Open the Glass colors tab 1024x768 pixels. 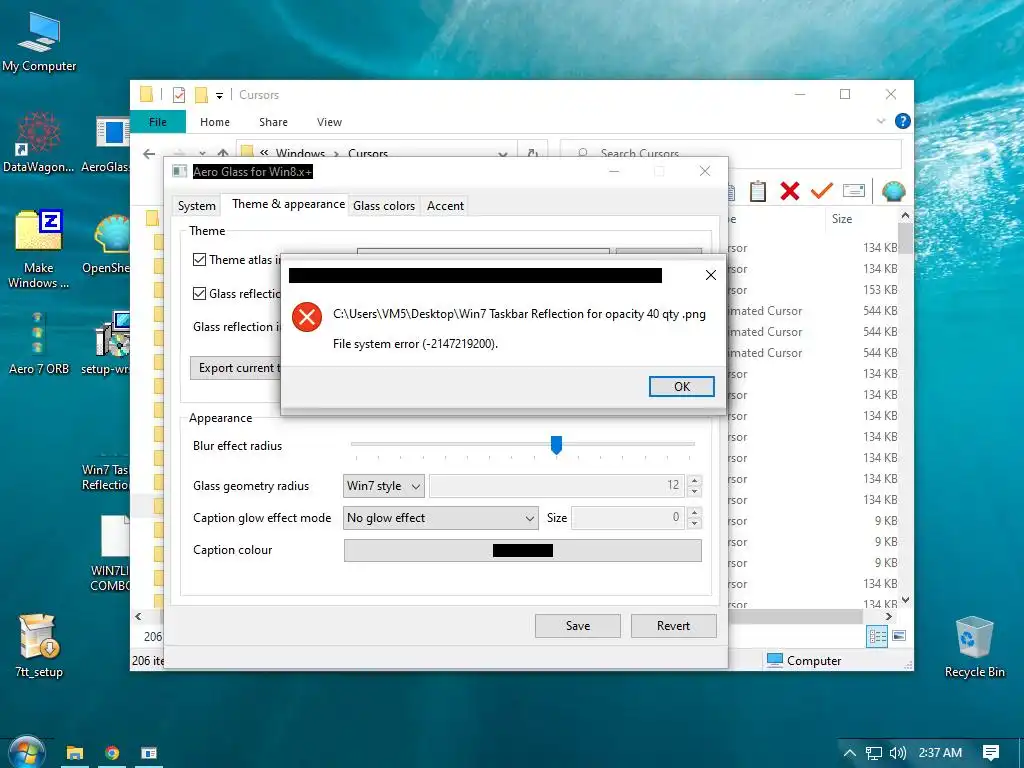pyautogui.click(x=384, y=206)
